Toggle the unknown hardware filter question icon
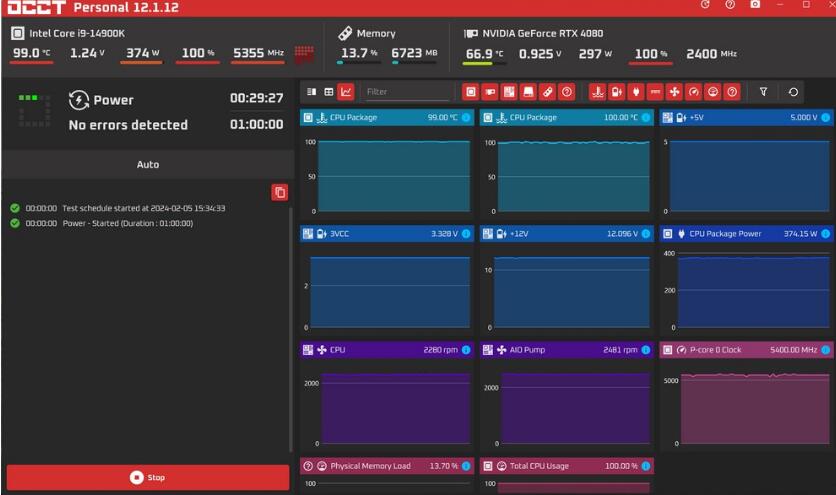836x495 pixels. [x=567, y=92]
